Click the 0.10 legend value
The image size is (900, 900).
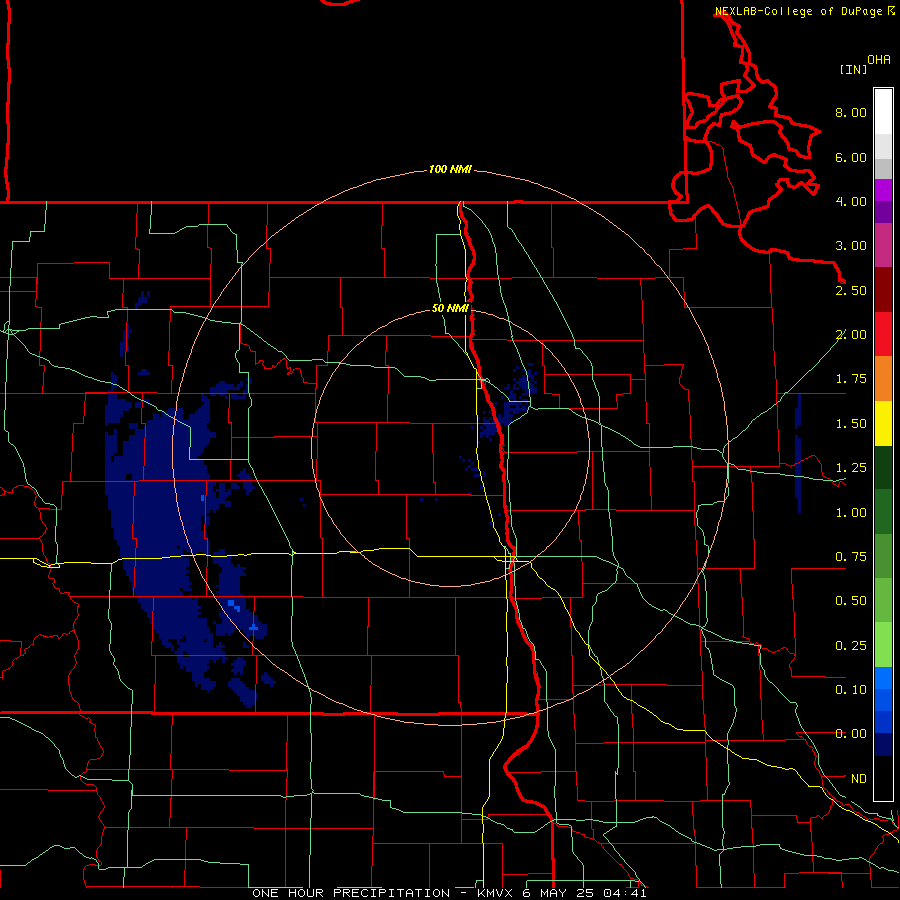click(x=851, y=690)
